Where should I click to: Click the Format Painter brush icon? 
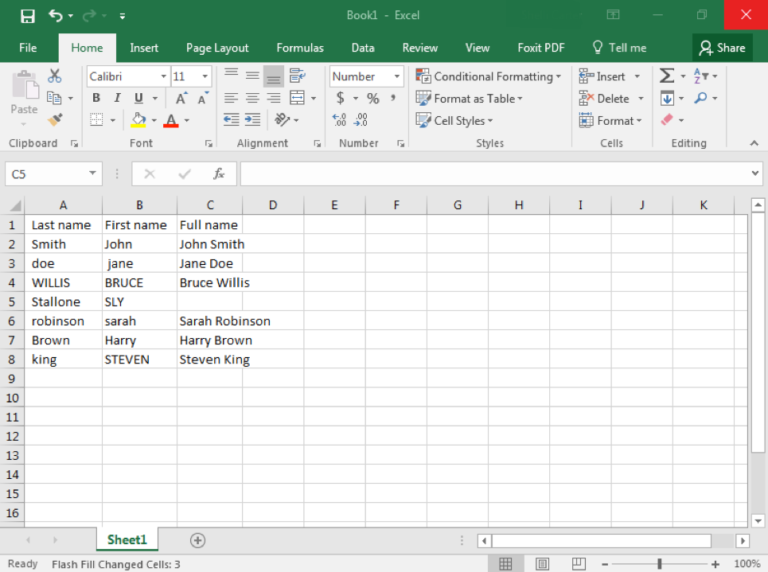[x=55, y=120]
